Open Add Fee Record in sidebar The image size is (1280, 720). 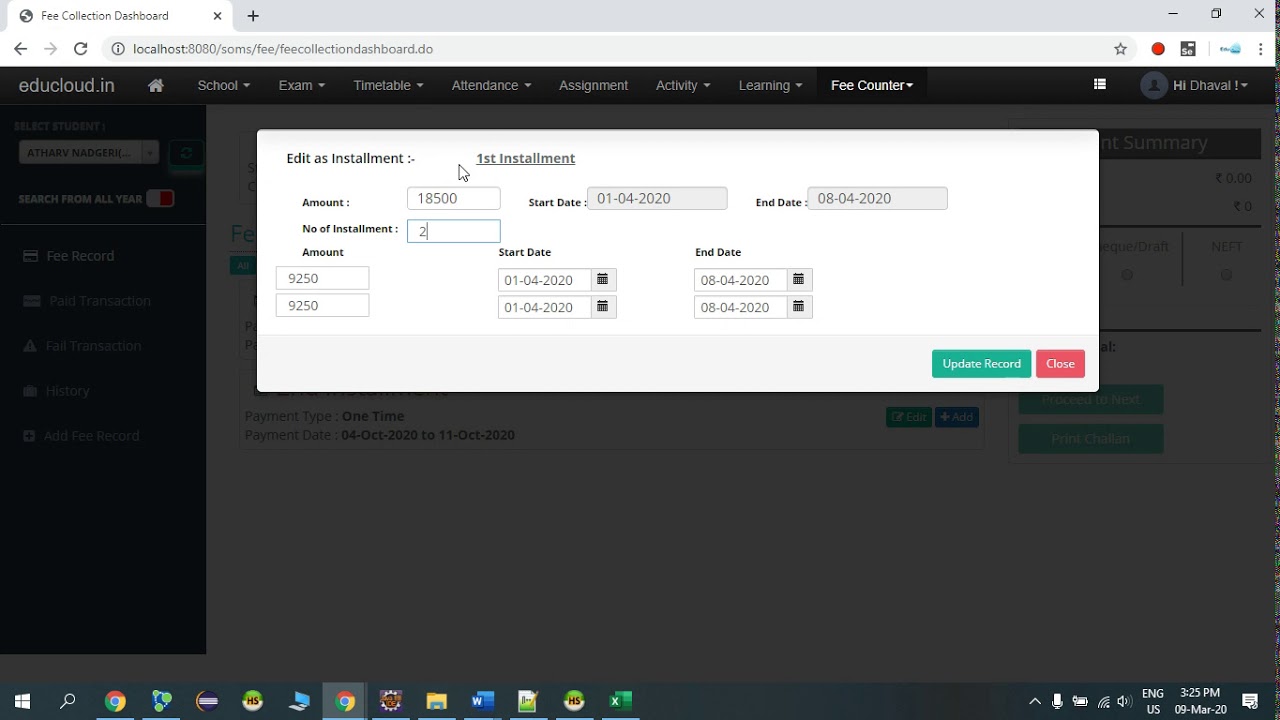coord(91,436)
